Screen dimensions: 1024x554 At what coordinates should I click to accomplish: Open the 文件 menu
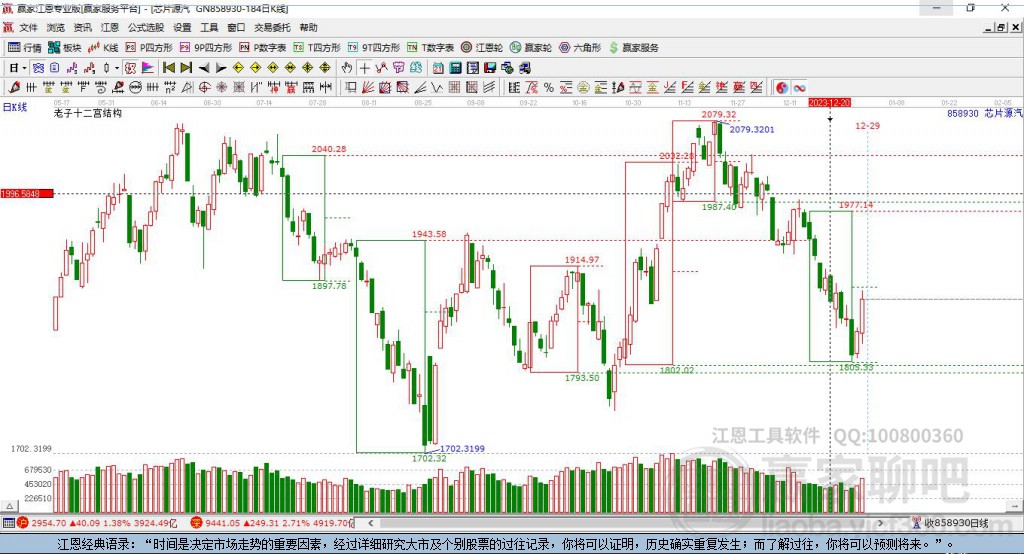coord(28,27)
